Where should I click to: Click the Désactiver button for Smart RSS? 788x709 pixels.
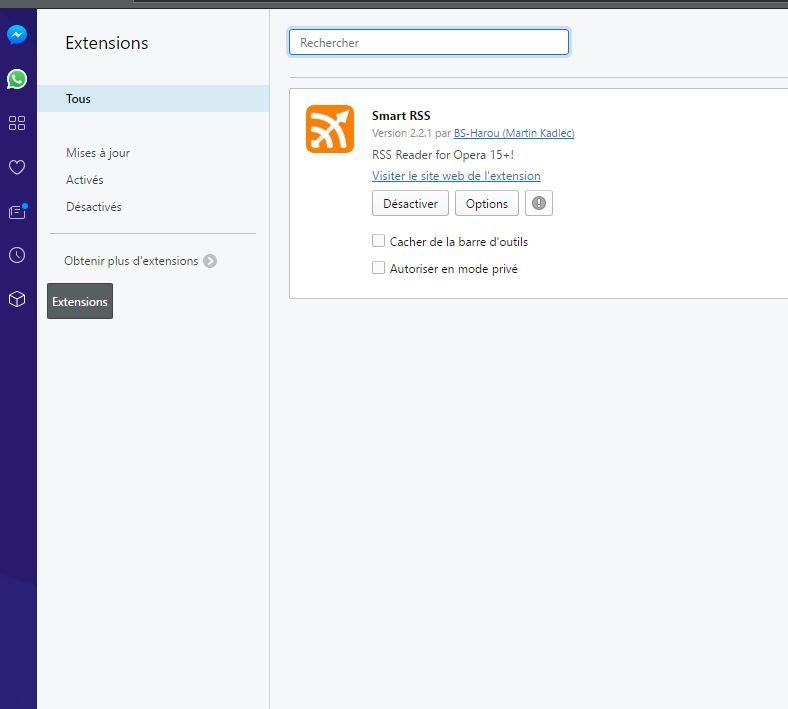(410, 203)
